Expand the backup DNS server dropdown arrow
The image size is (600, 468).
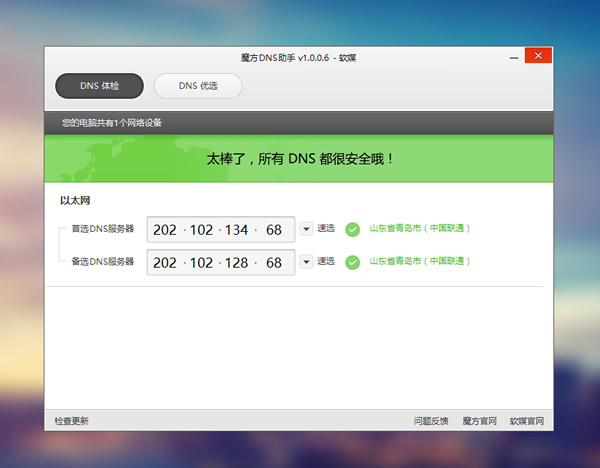306,262
